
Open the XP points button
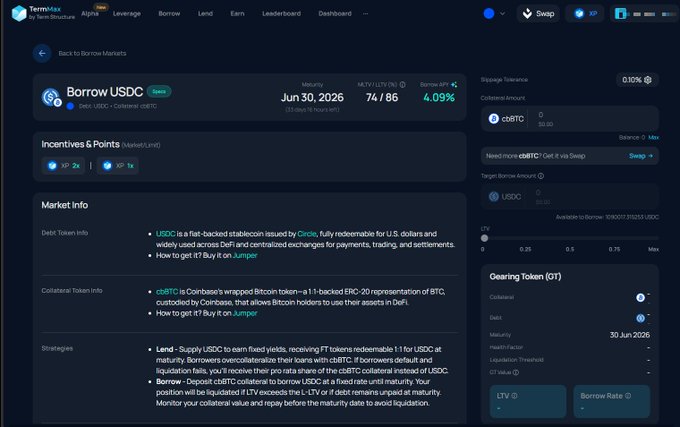[x=585, y=13]
